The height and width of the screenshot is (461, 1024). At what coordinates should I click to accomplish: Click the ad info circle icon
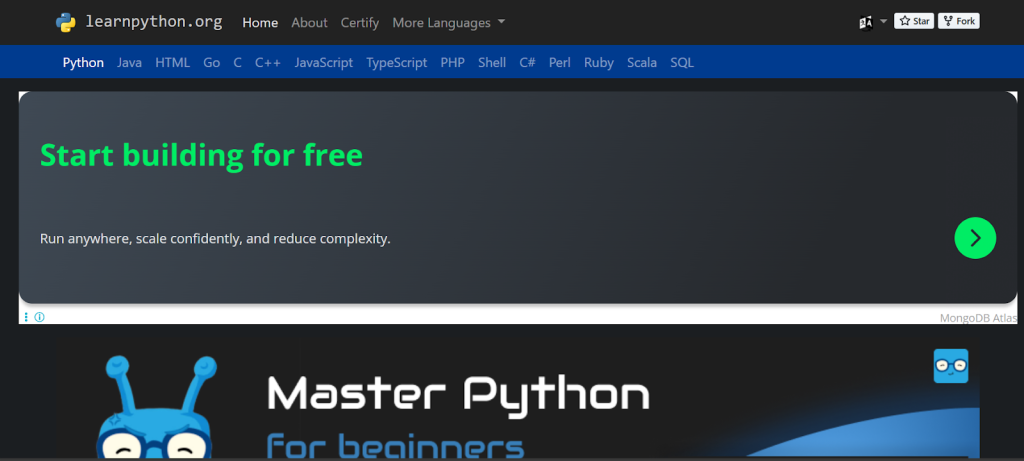click(40, 317)
